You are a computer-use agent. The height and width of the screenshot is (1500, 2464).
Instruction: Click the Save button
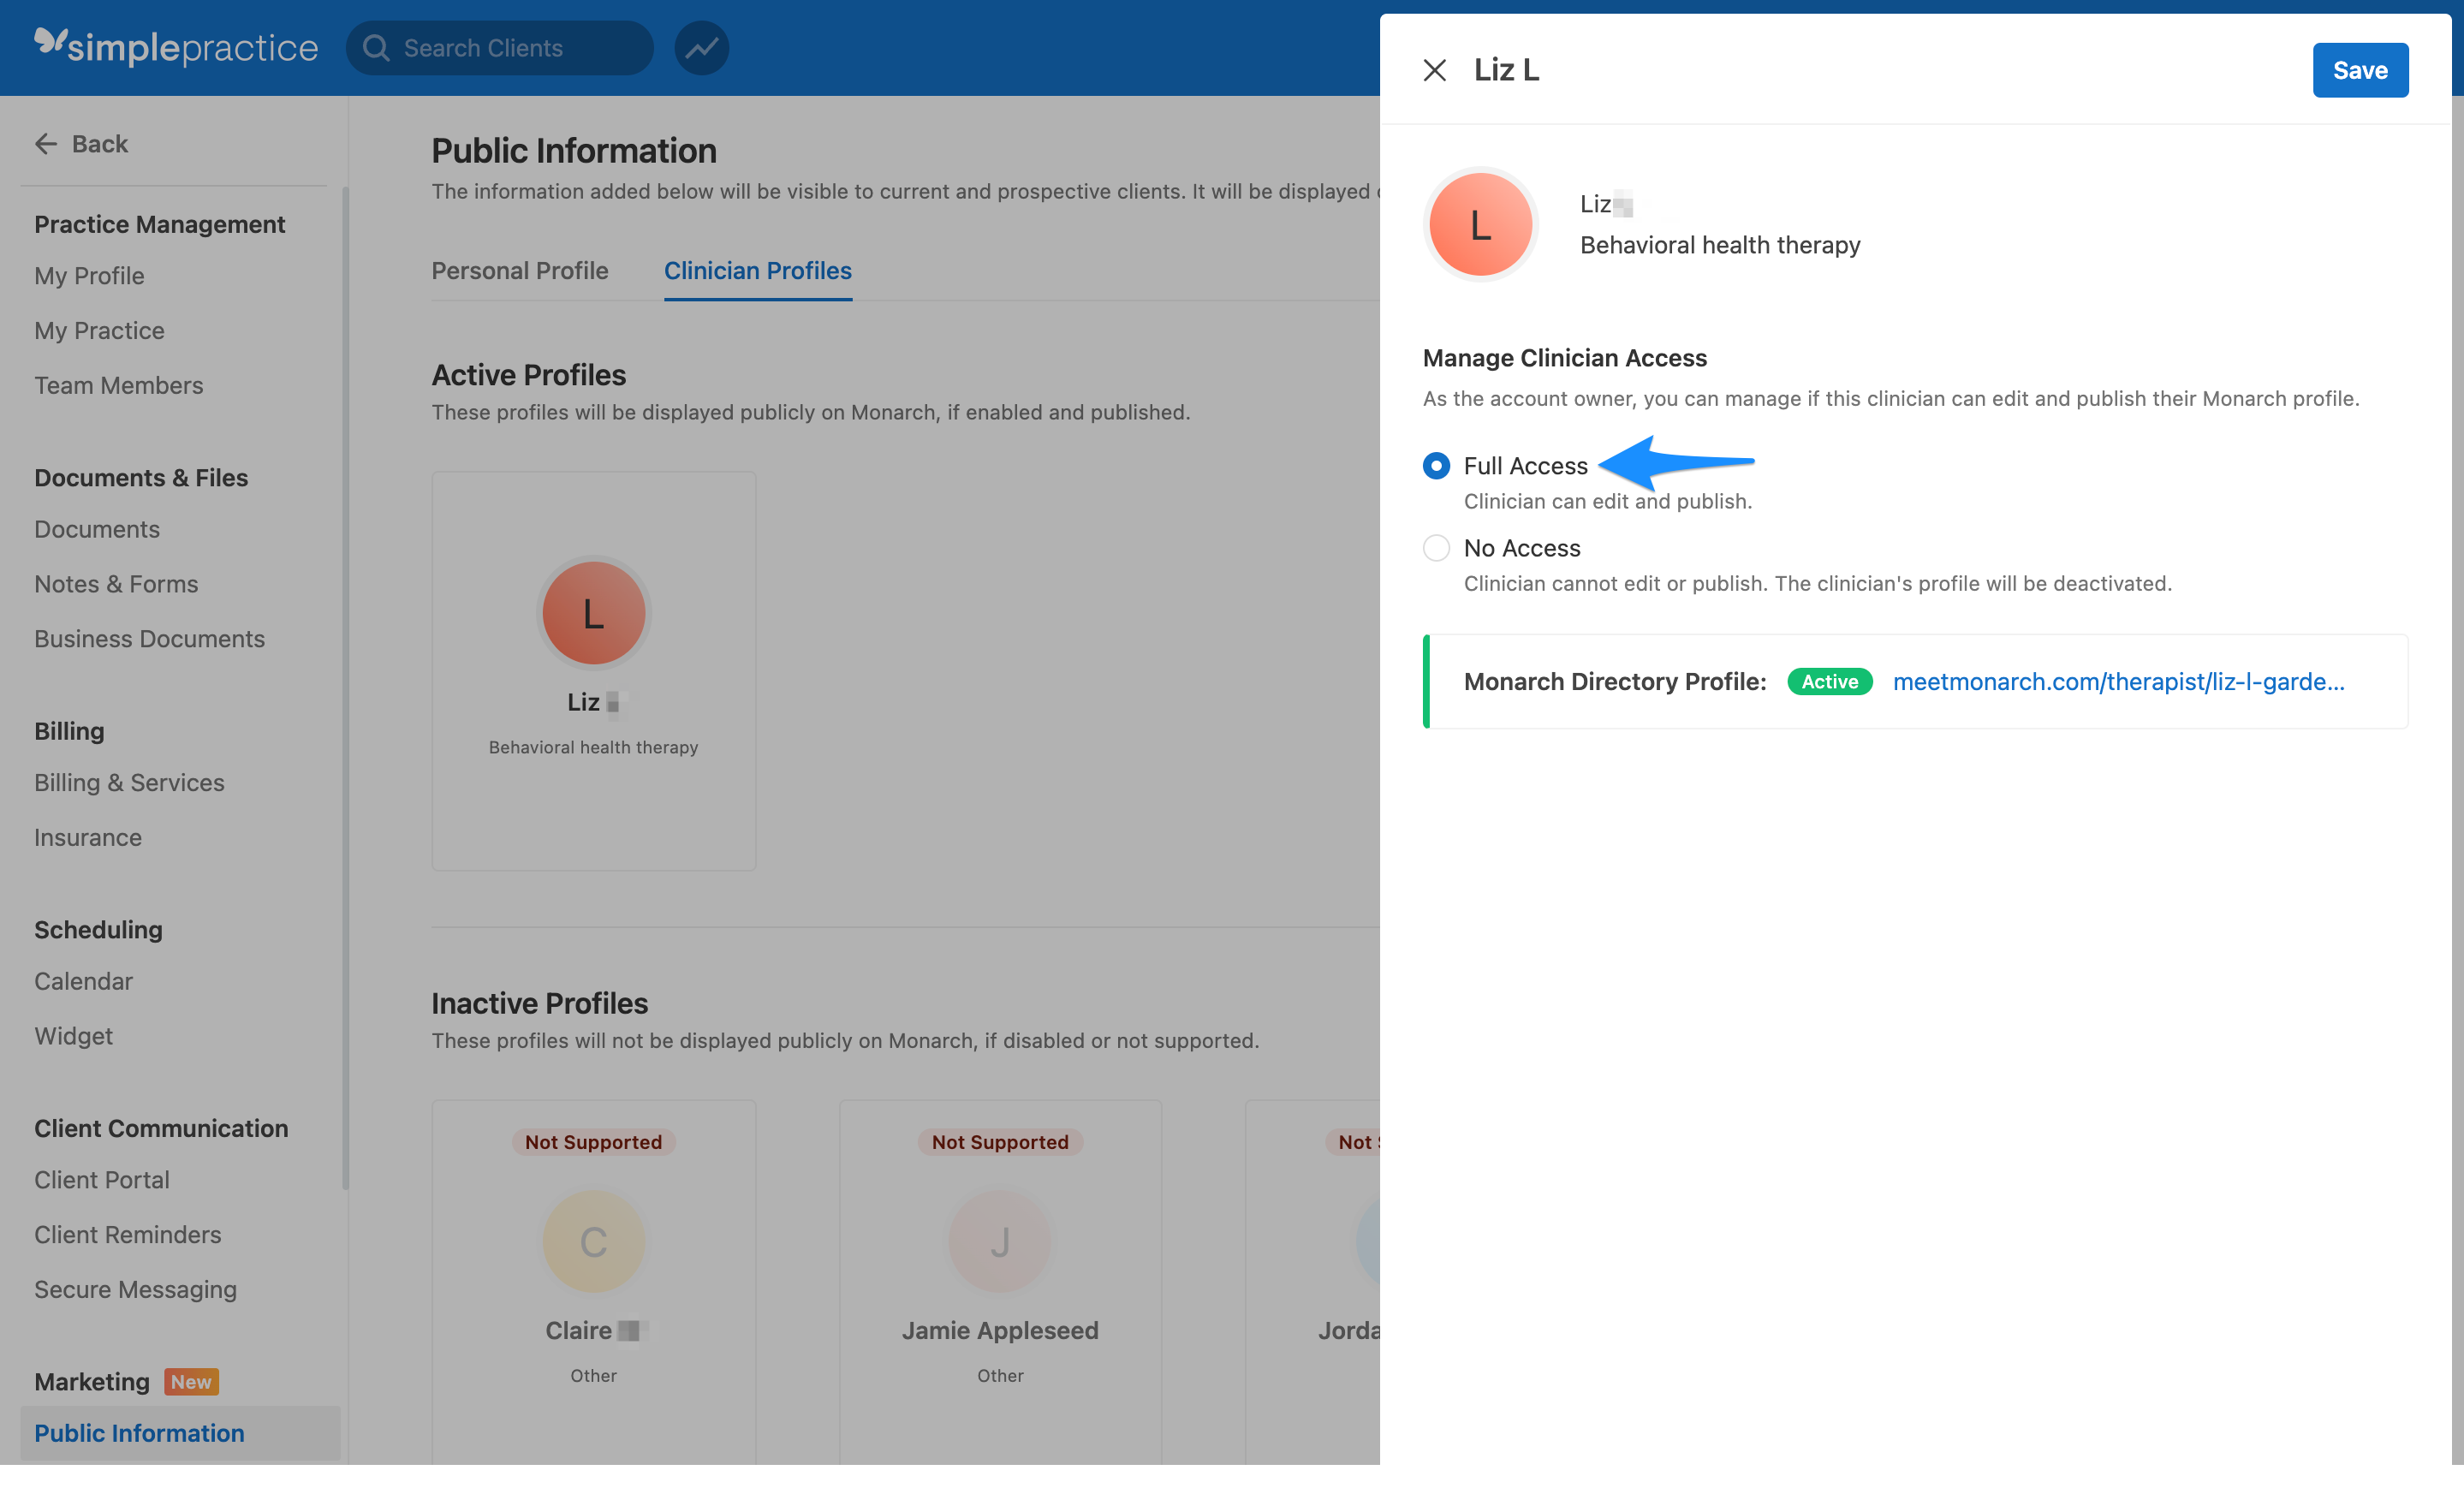pos(2360,69)
